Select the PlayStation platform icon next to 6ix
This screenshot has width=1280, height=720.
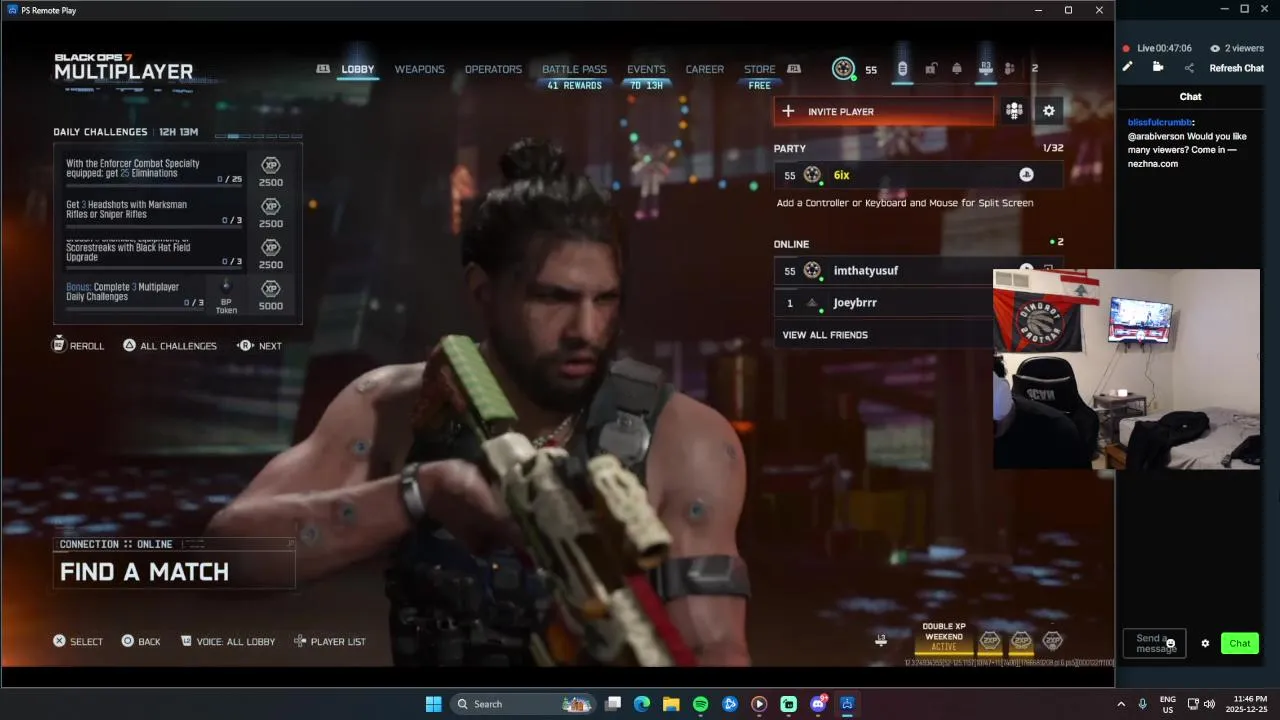[1026, 175]
